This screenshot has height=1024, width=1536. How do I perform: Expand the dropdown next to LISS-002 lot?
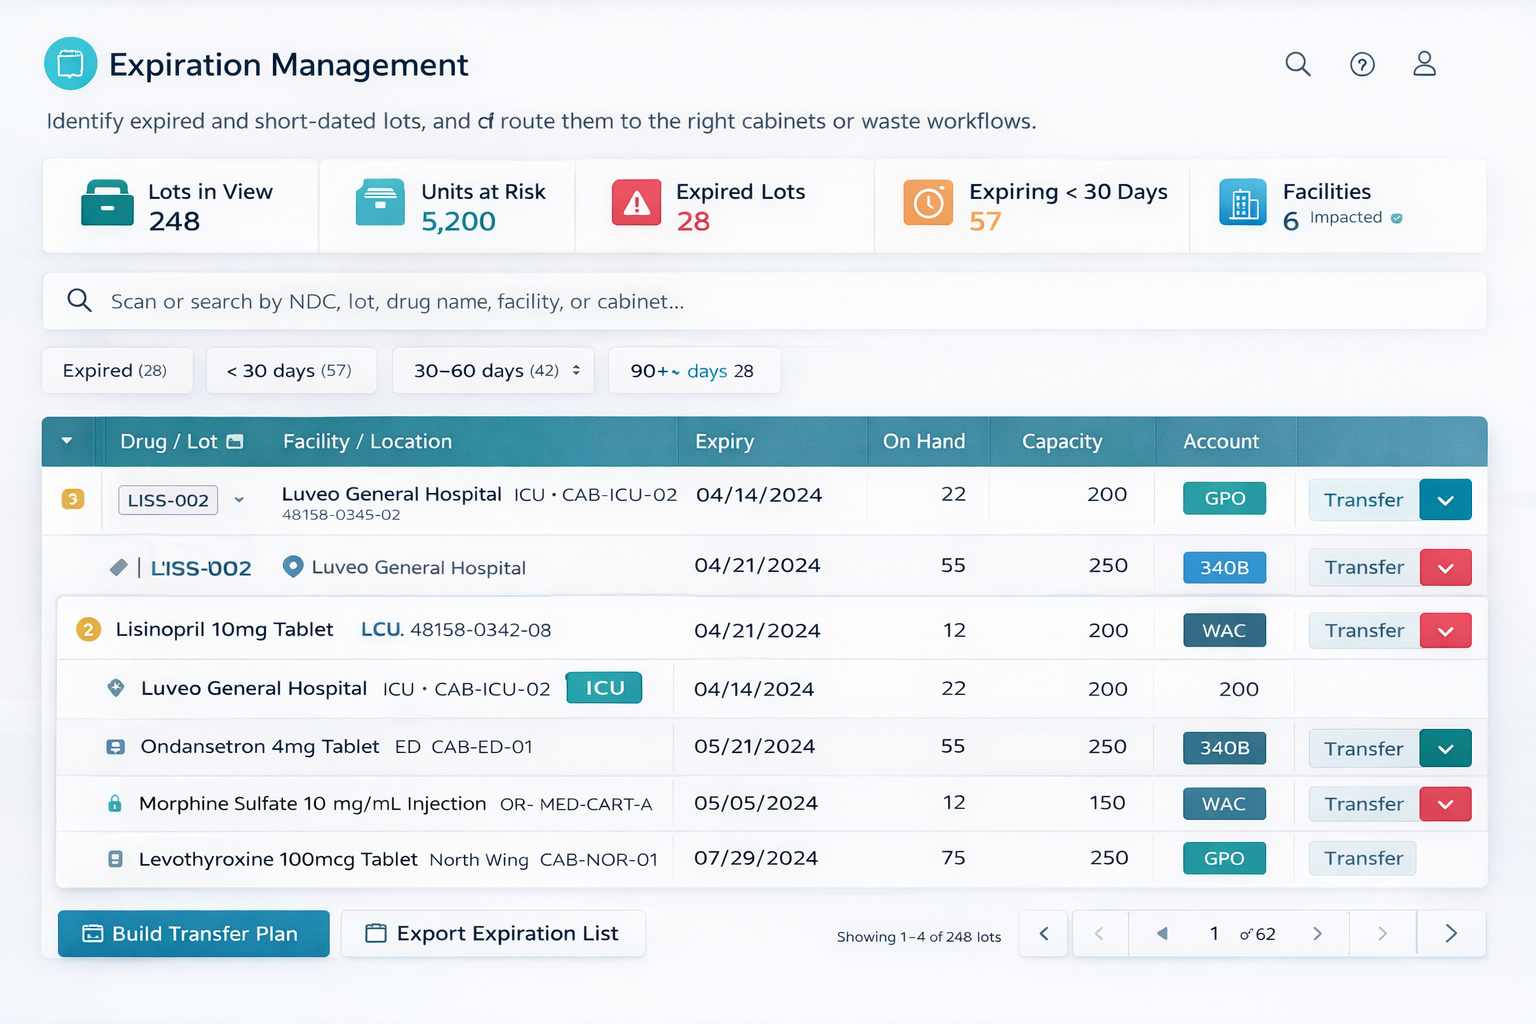tap(239, 500)
